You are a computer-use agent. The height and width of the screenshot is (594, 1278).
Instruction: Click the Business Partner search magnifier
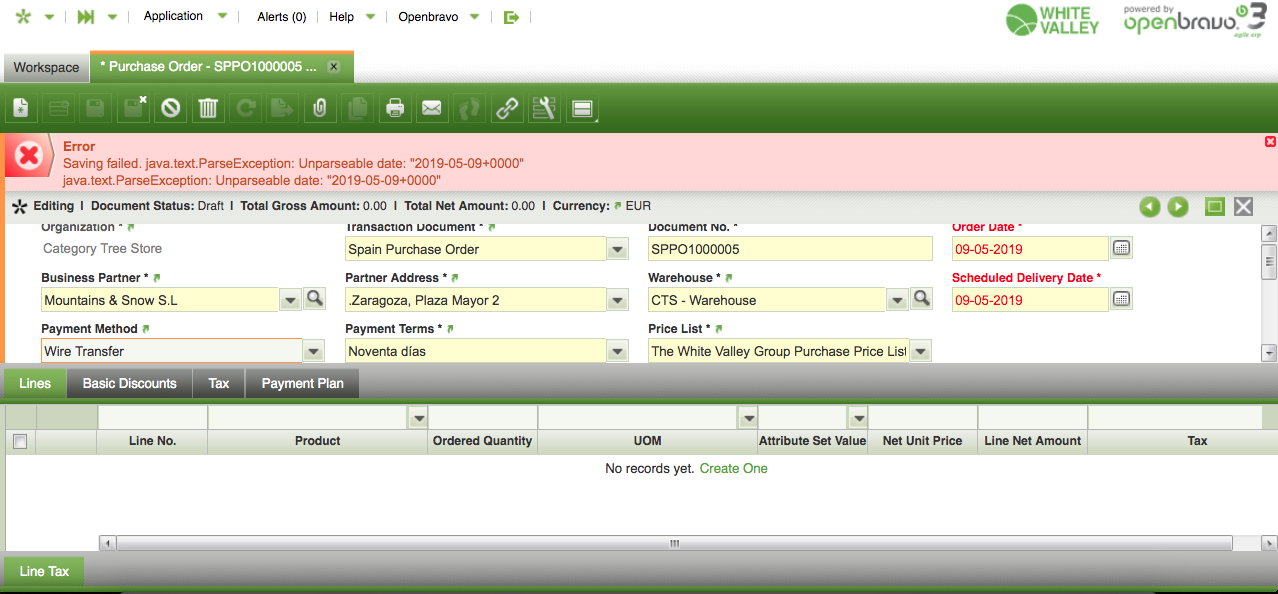(314, 299)
